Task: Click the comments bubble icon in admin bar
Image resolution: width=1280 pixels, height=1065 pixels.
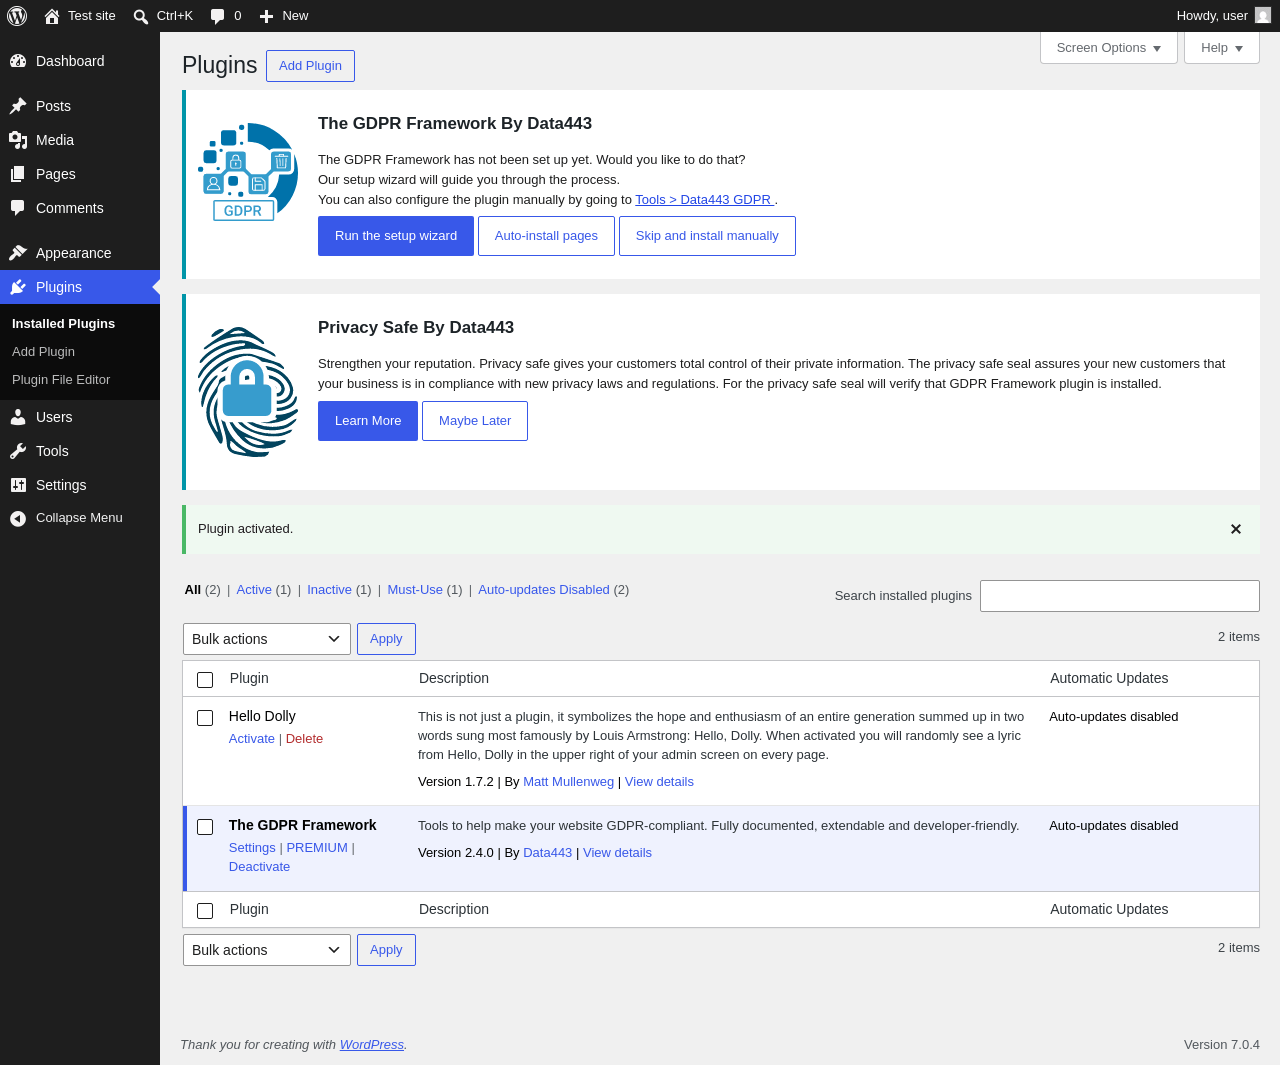Action: point(218,16)
